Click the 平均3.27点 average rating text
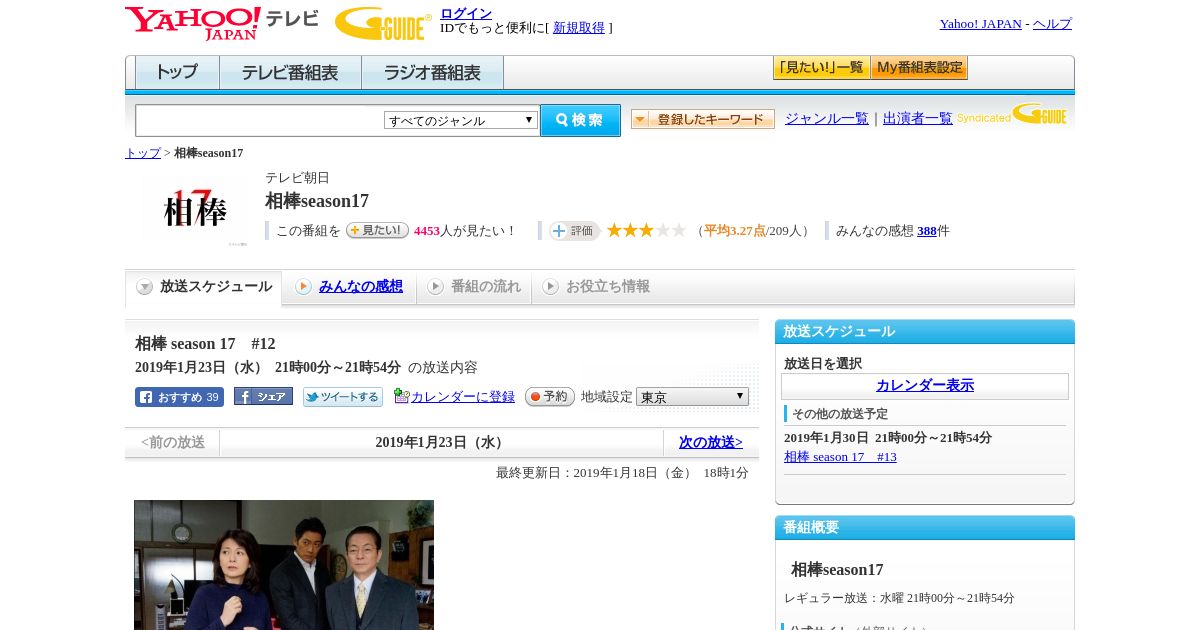The image size is (1200, 630). click(x=734, y=231)
